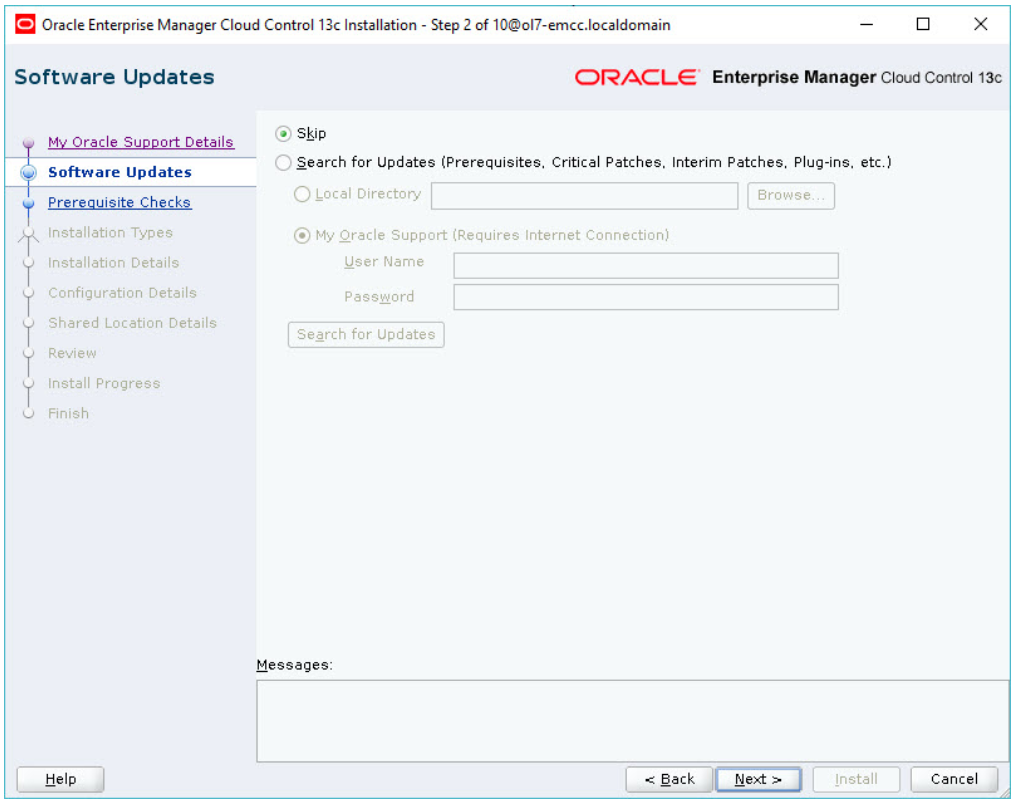Click the Installation Types step label
This screenshot has width=1017, height=806.
[110, 232]
